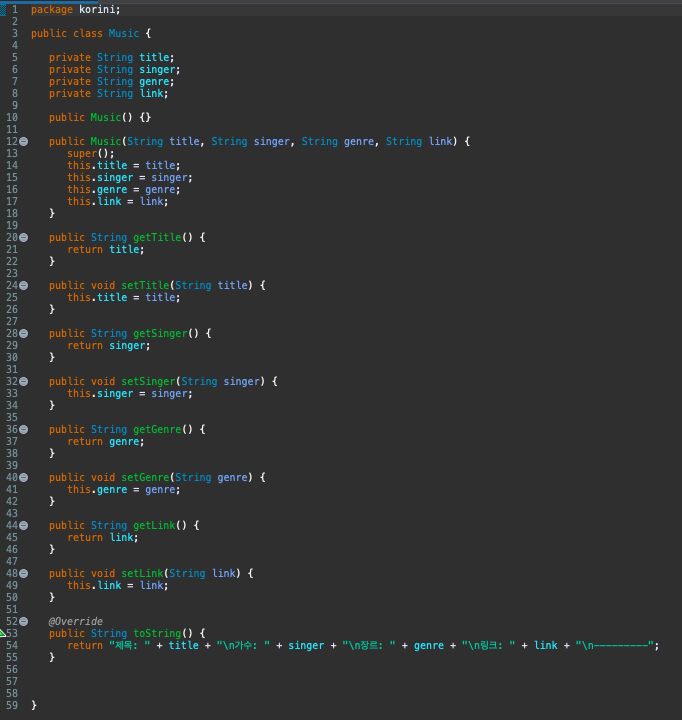Click the "\n장르: " string literal
The height and width of the screenshot is (720, 682).
(369, 645)
